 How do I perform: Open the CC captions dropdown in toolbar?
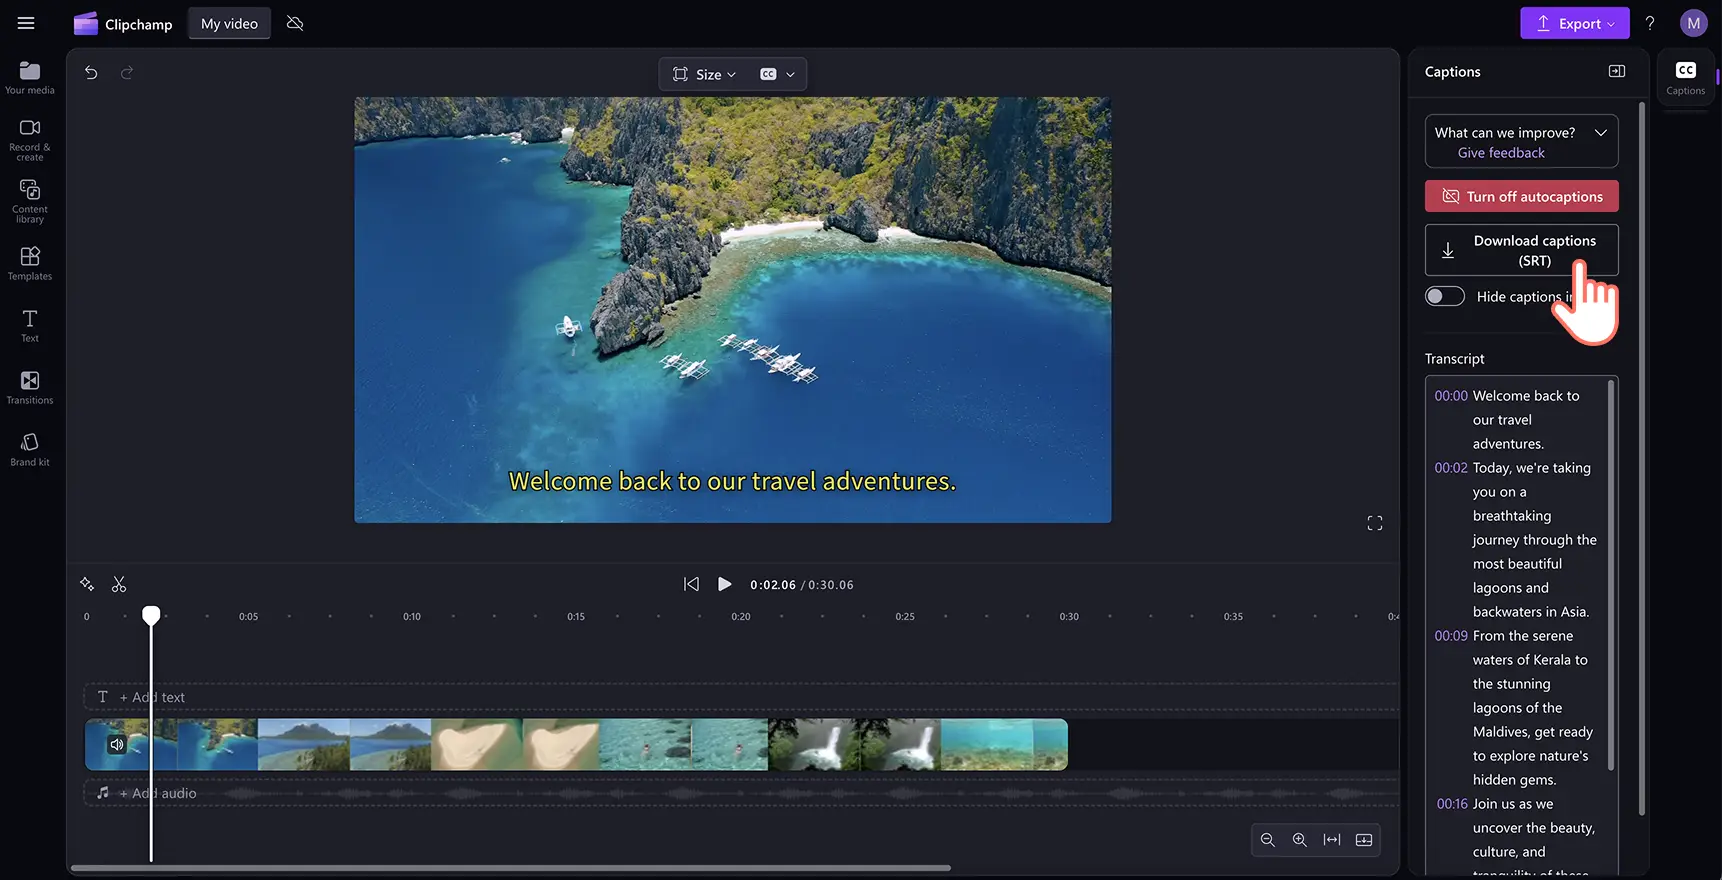(777, 74)
